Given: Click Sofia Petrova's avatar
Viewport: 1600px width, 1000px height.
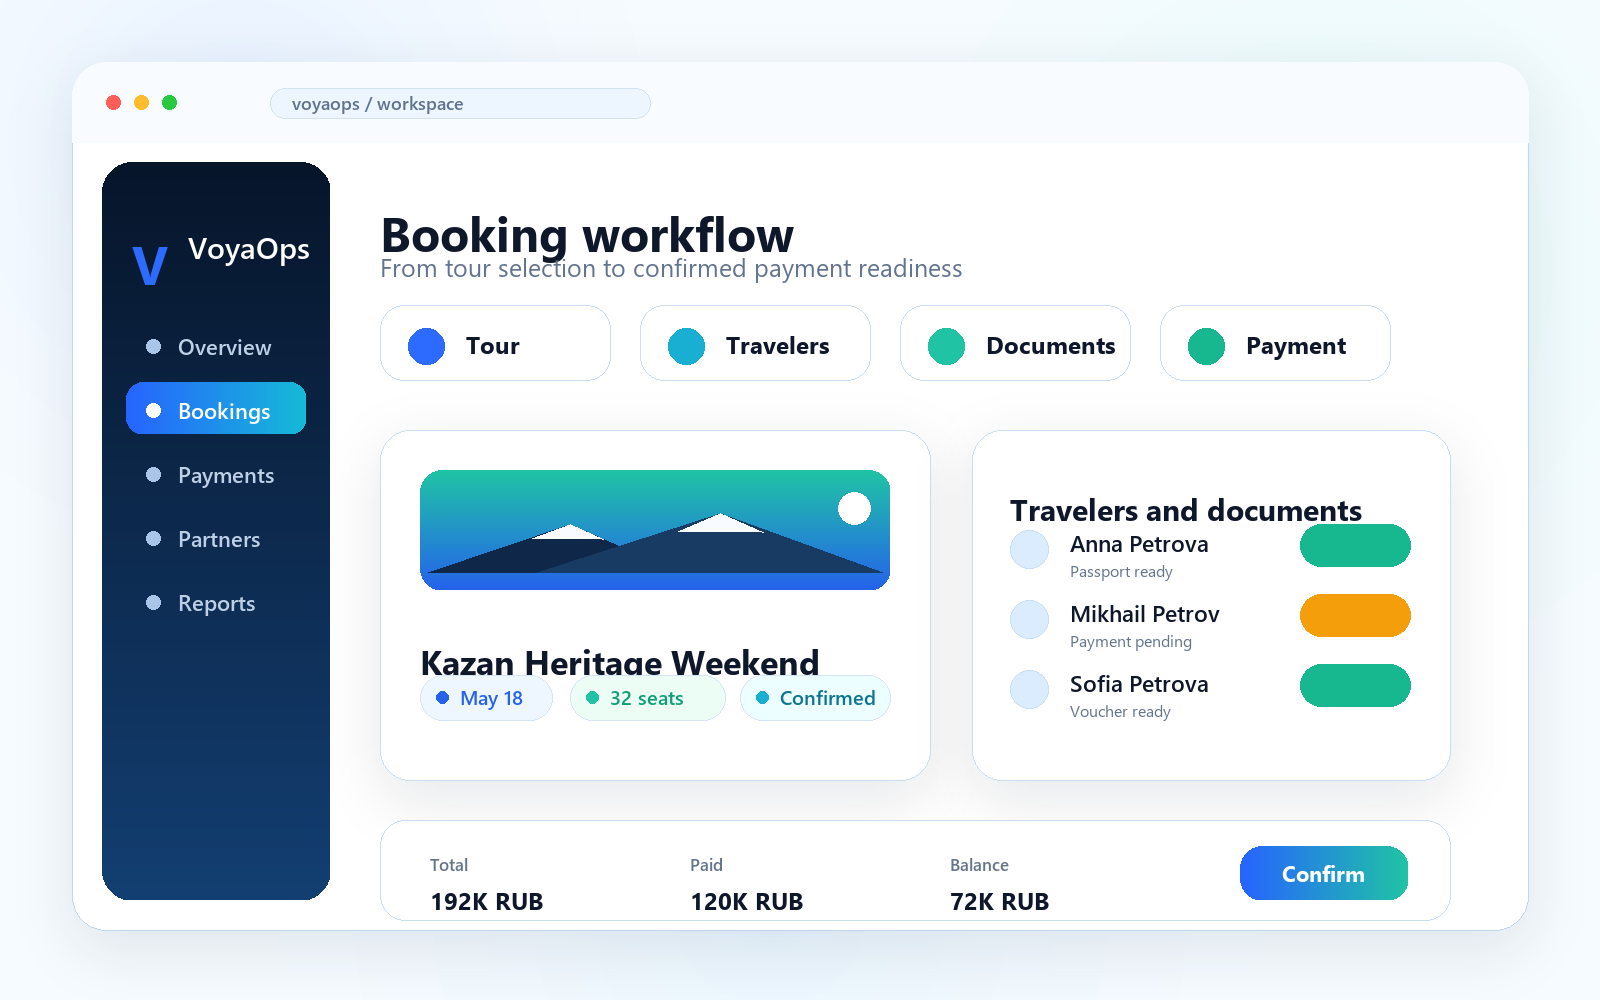Looking at the screenshot, I should [x=1029, y=689].
